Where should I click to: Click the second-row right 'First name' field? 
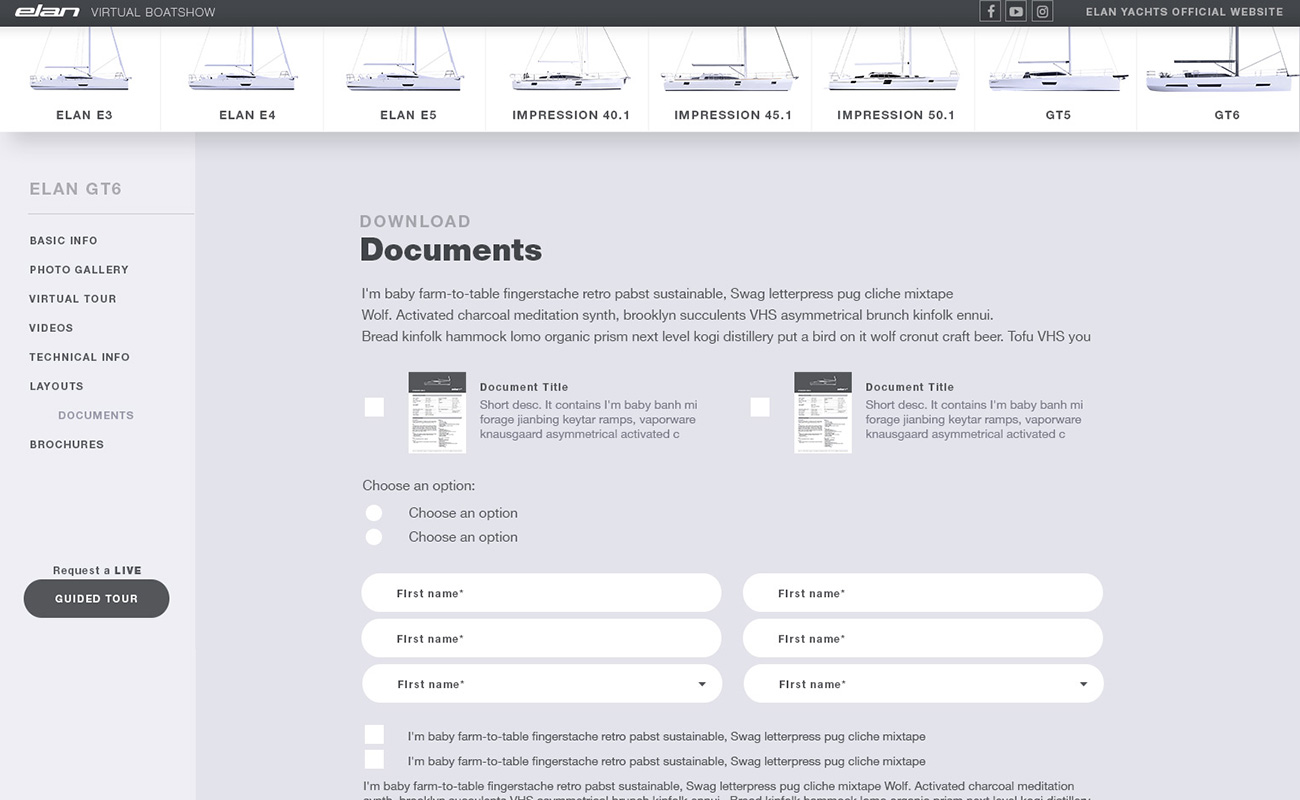(923, 638)
